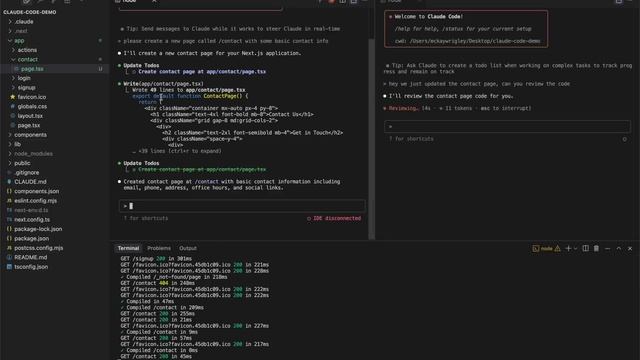Switch to the Problems tab

click(x=159, y=248)
